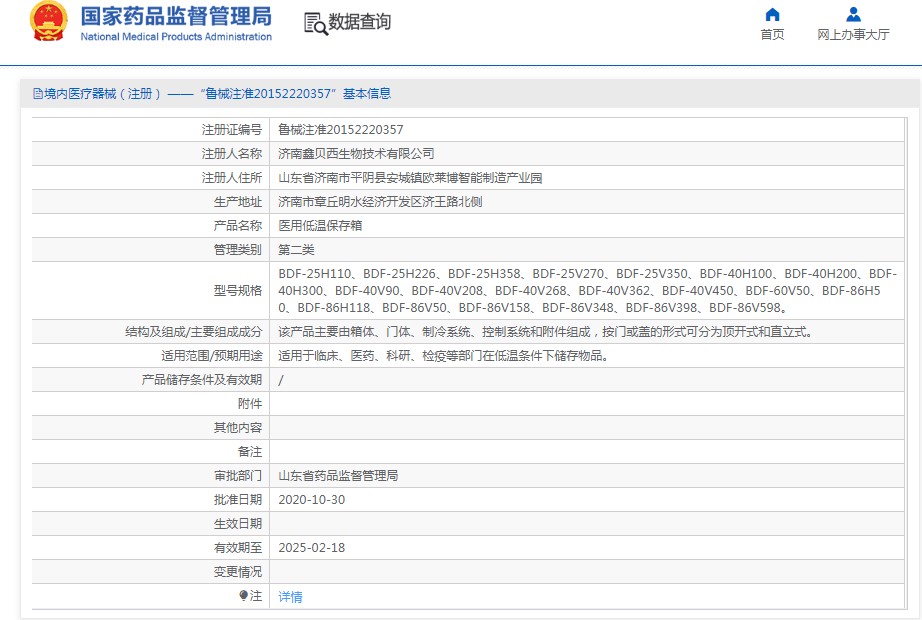Click the address 山东省济南市平阴县安城镇 cell
This screenshot has width=922, height=620.
[410, 178]
